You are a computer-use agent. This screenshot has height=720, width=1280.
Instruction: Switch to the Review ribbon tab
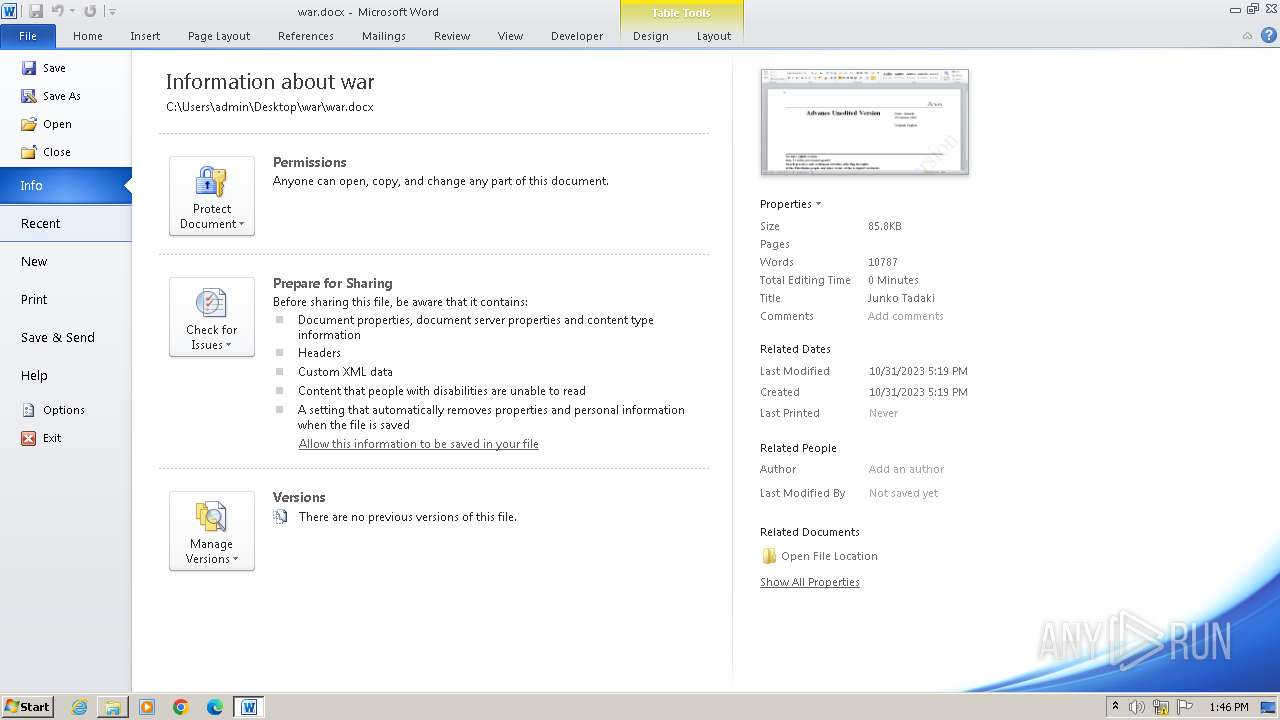click(x=452, y=36)
